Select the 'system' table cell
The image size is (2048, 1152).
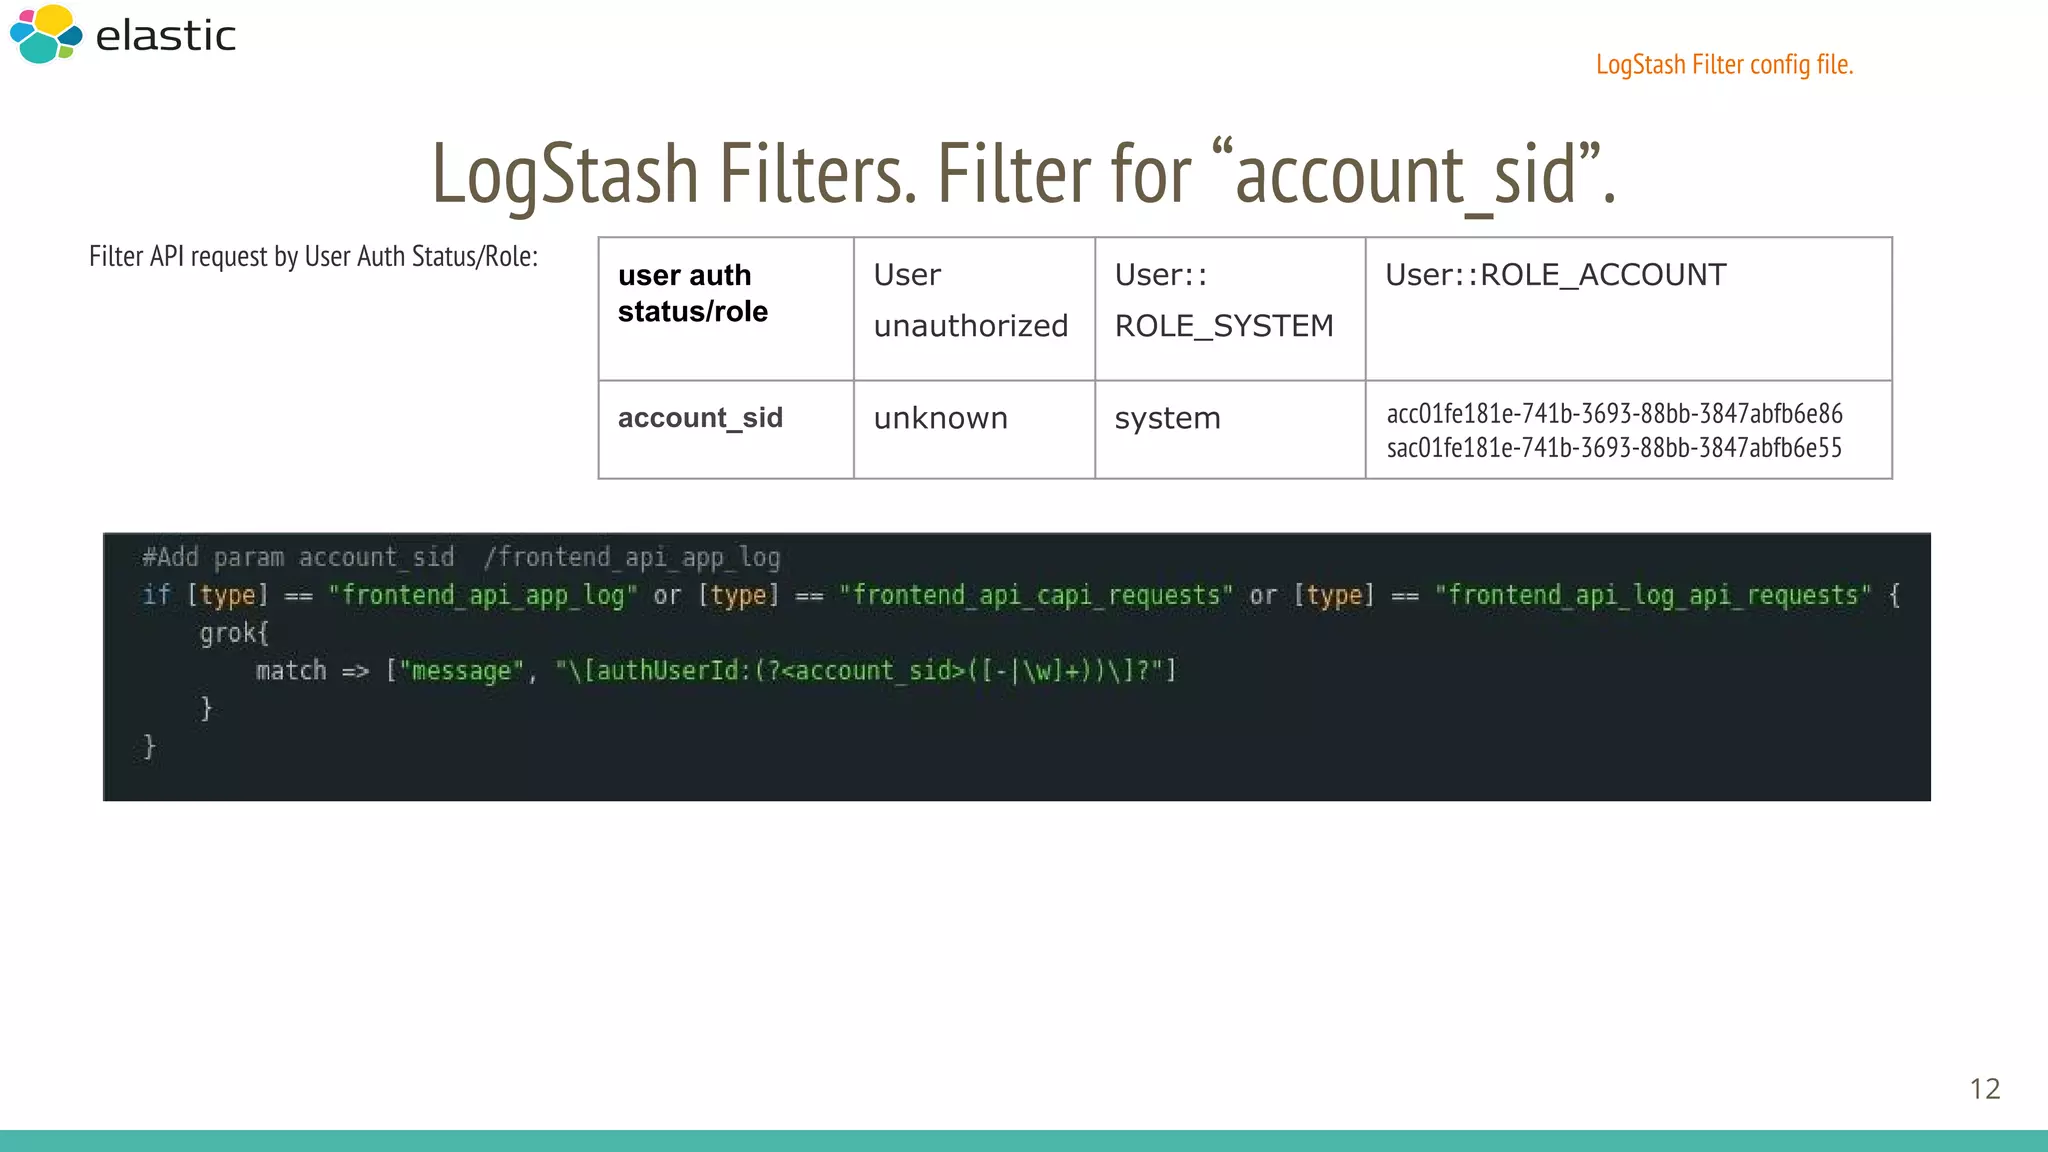tap(1230, 429)
